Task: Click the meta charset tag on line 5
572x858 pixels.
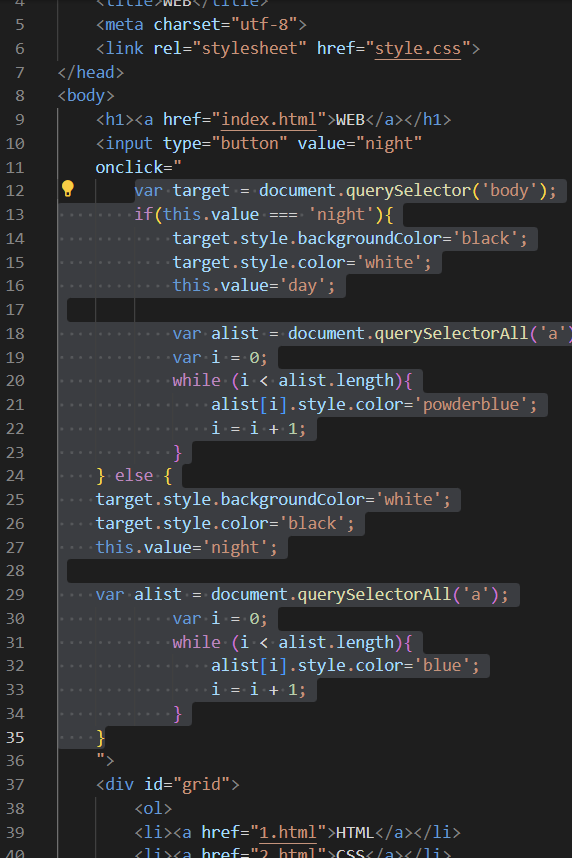Action: [x=201, y=25]
